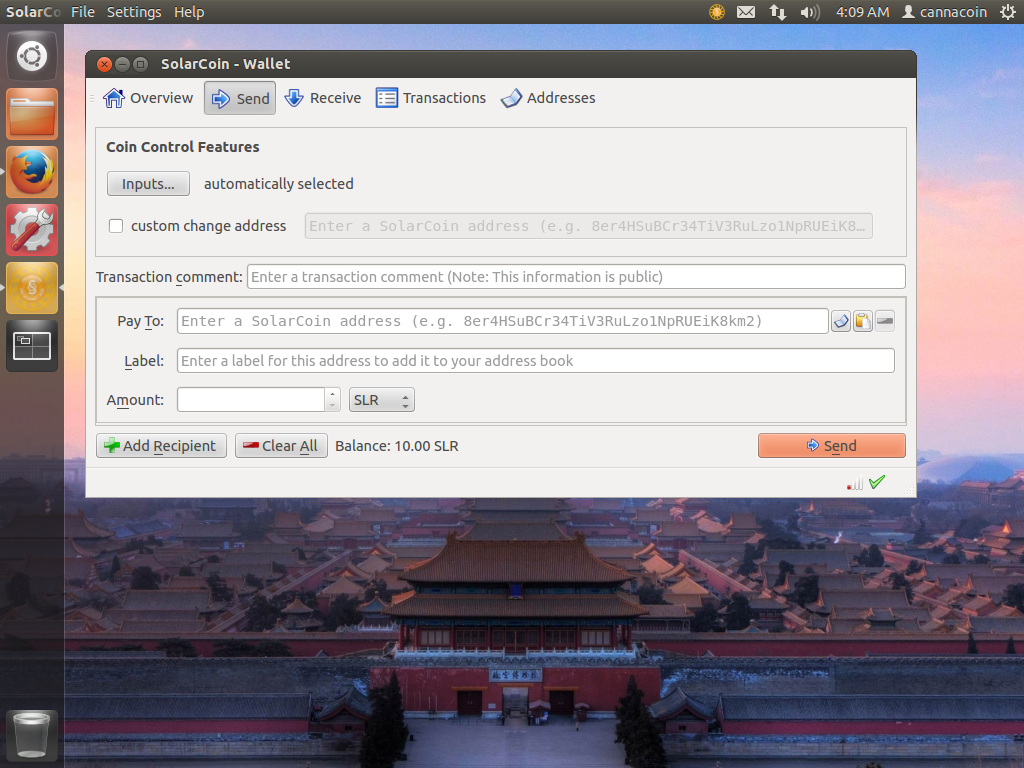
Task: Click the Balance: 10.00 SLR text
Action: pyautogui.click(x=397, y=446)
